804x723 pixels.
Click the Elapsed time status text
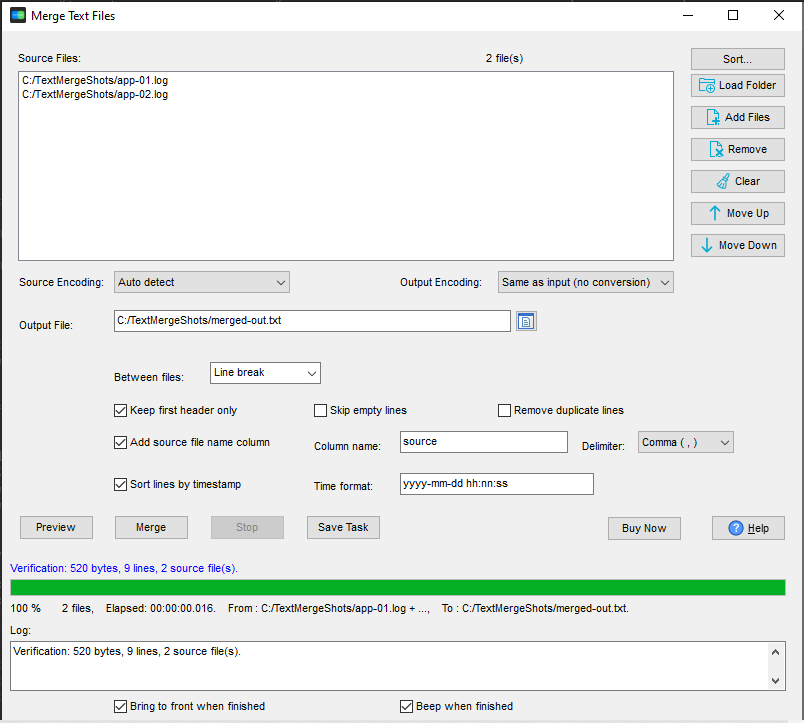160,609
